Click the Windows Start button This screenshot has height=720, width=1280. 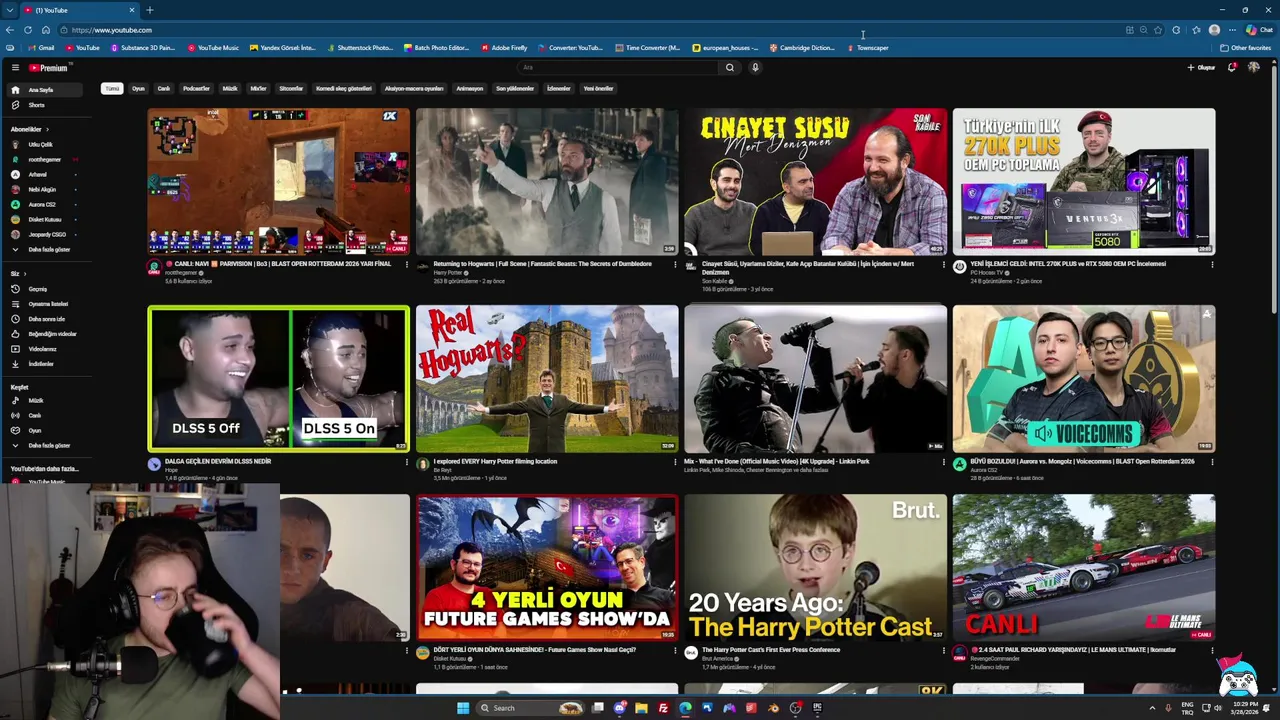tap(462, 708)
